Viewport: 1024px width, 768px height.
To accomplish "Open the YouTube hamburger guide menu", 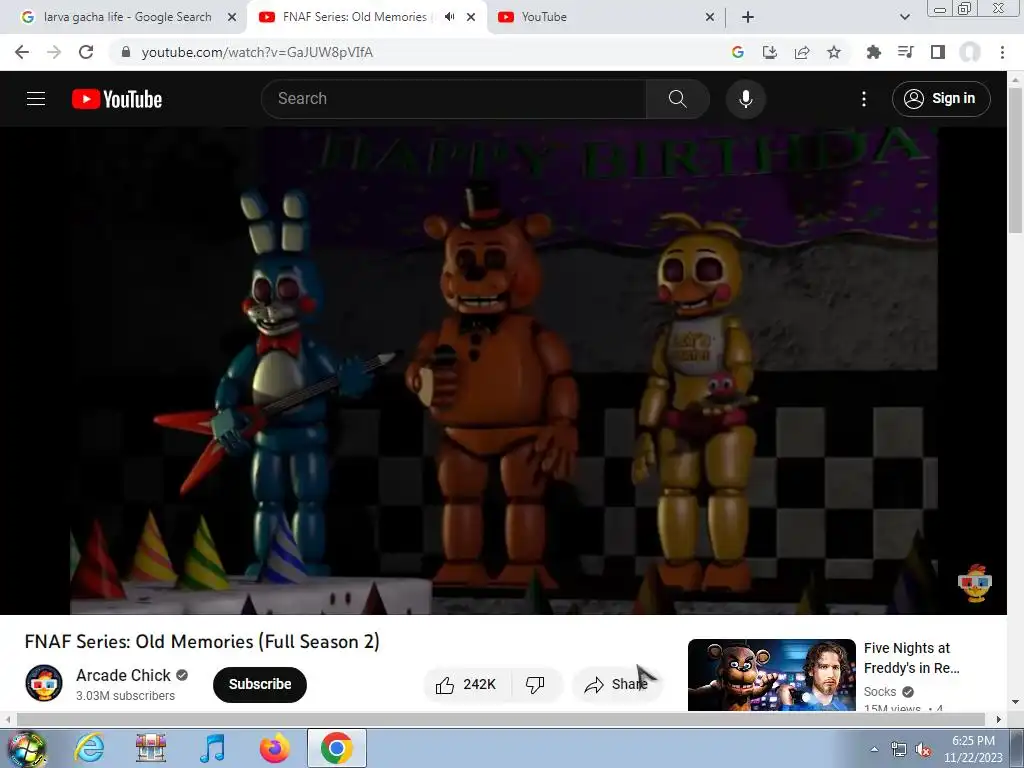I will 36,99.
